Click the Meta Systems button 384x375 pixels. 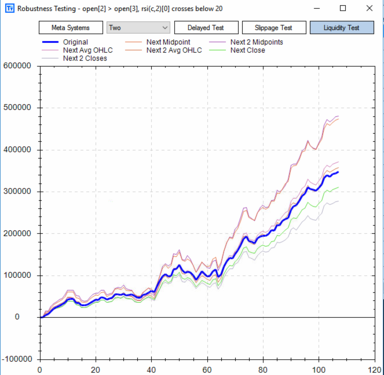(71, 28)
